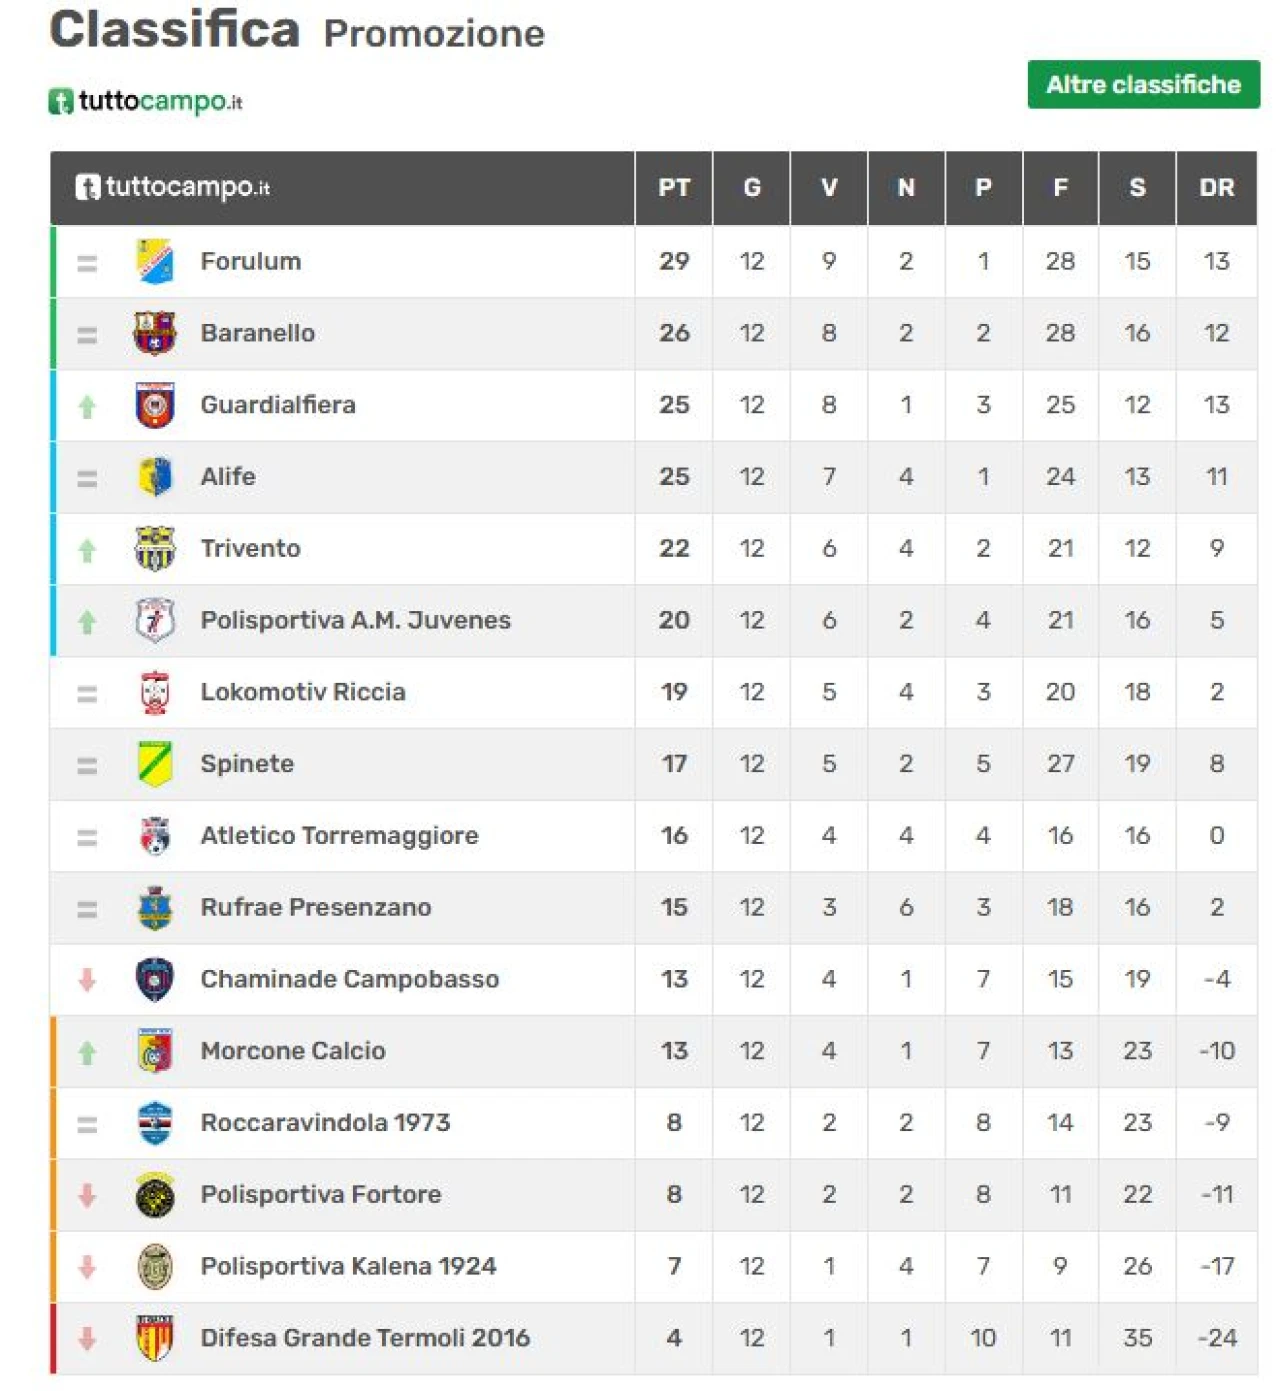Click the Chaminade Campobasso crest
Image resolution: width=1280 pixels, height=1391 pixels.
(155, 979)
